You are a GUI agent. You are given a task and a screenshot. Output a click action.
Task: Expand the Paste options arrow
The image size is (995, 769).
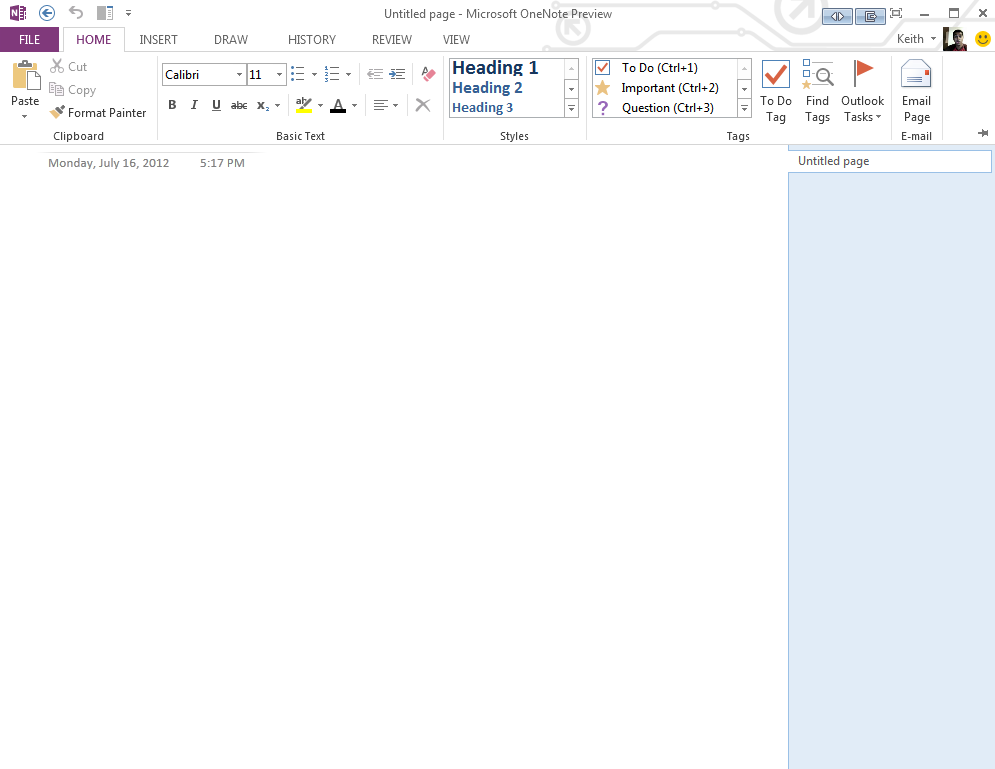[x=25, y=117]
